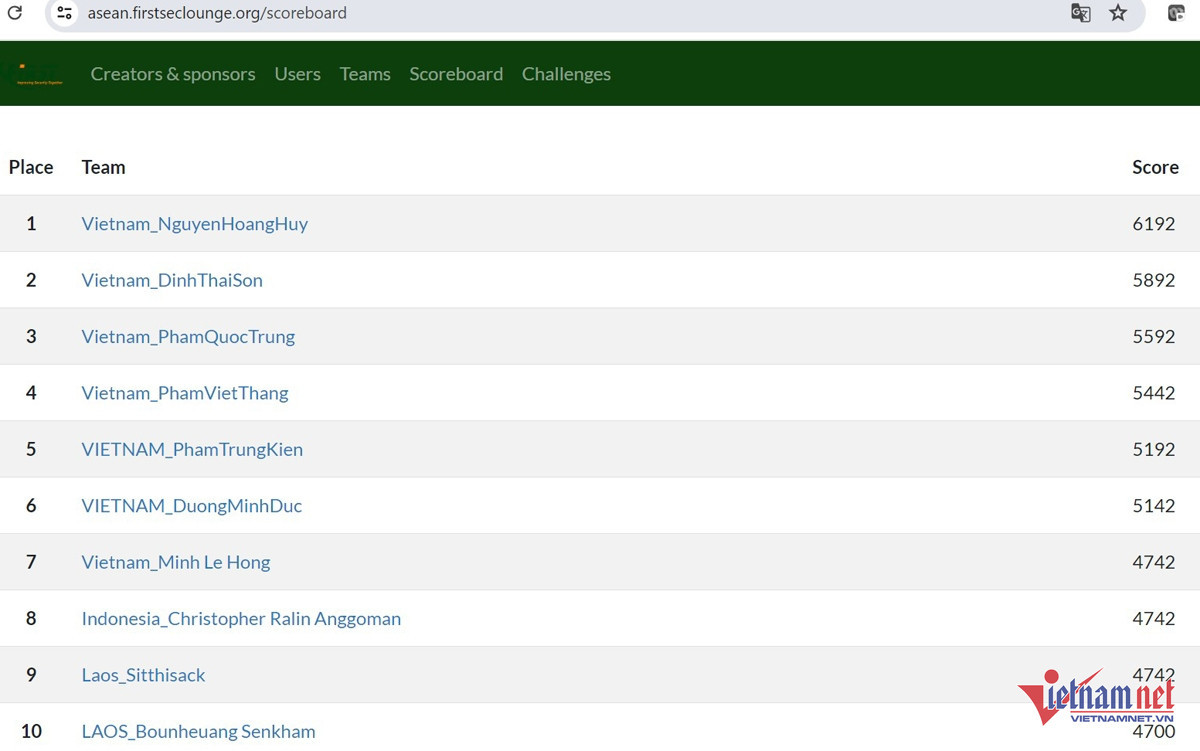Open team Vietnam_NguyenHoangHuy

pyautogui.click(x=194, y=224)
